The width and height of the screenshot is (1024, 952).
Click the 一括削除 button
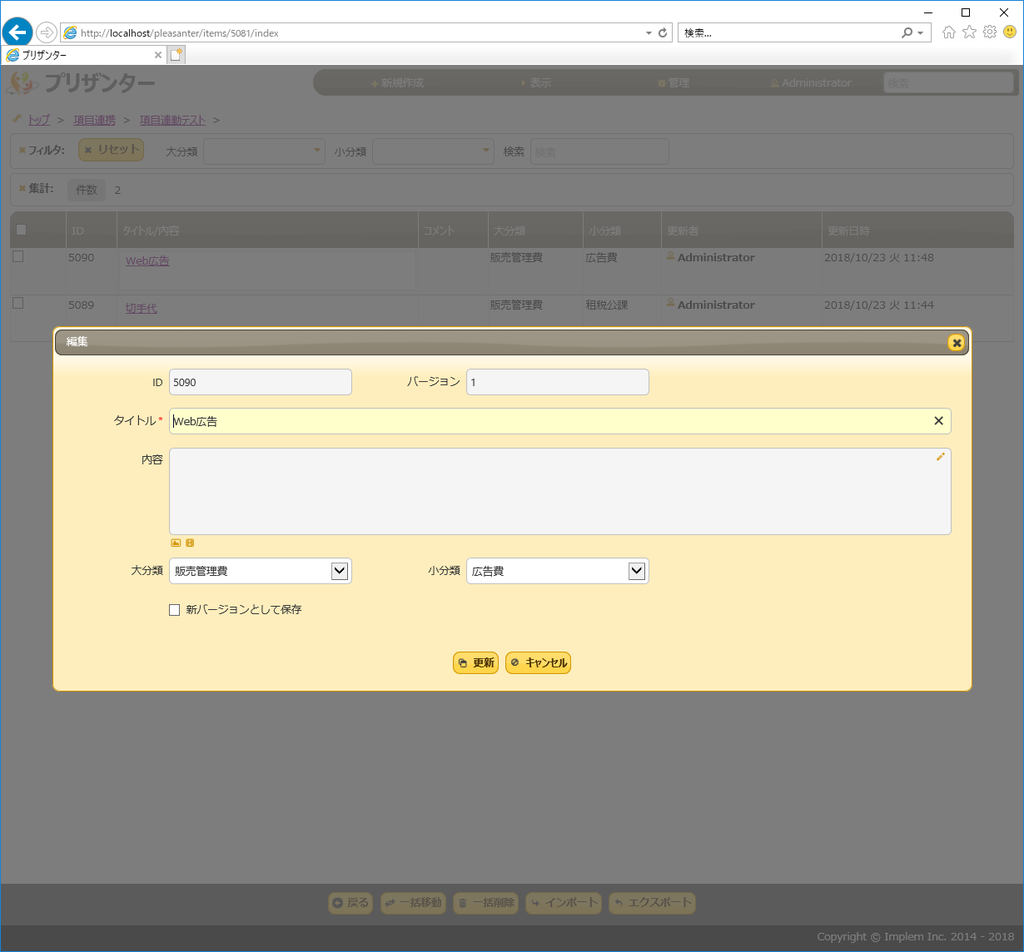tap(485, 903)
